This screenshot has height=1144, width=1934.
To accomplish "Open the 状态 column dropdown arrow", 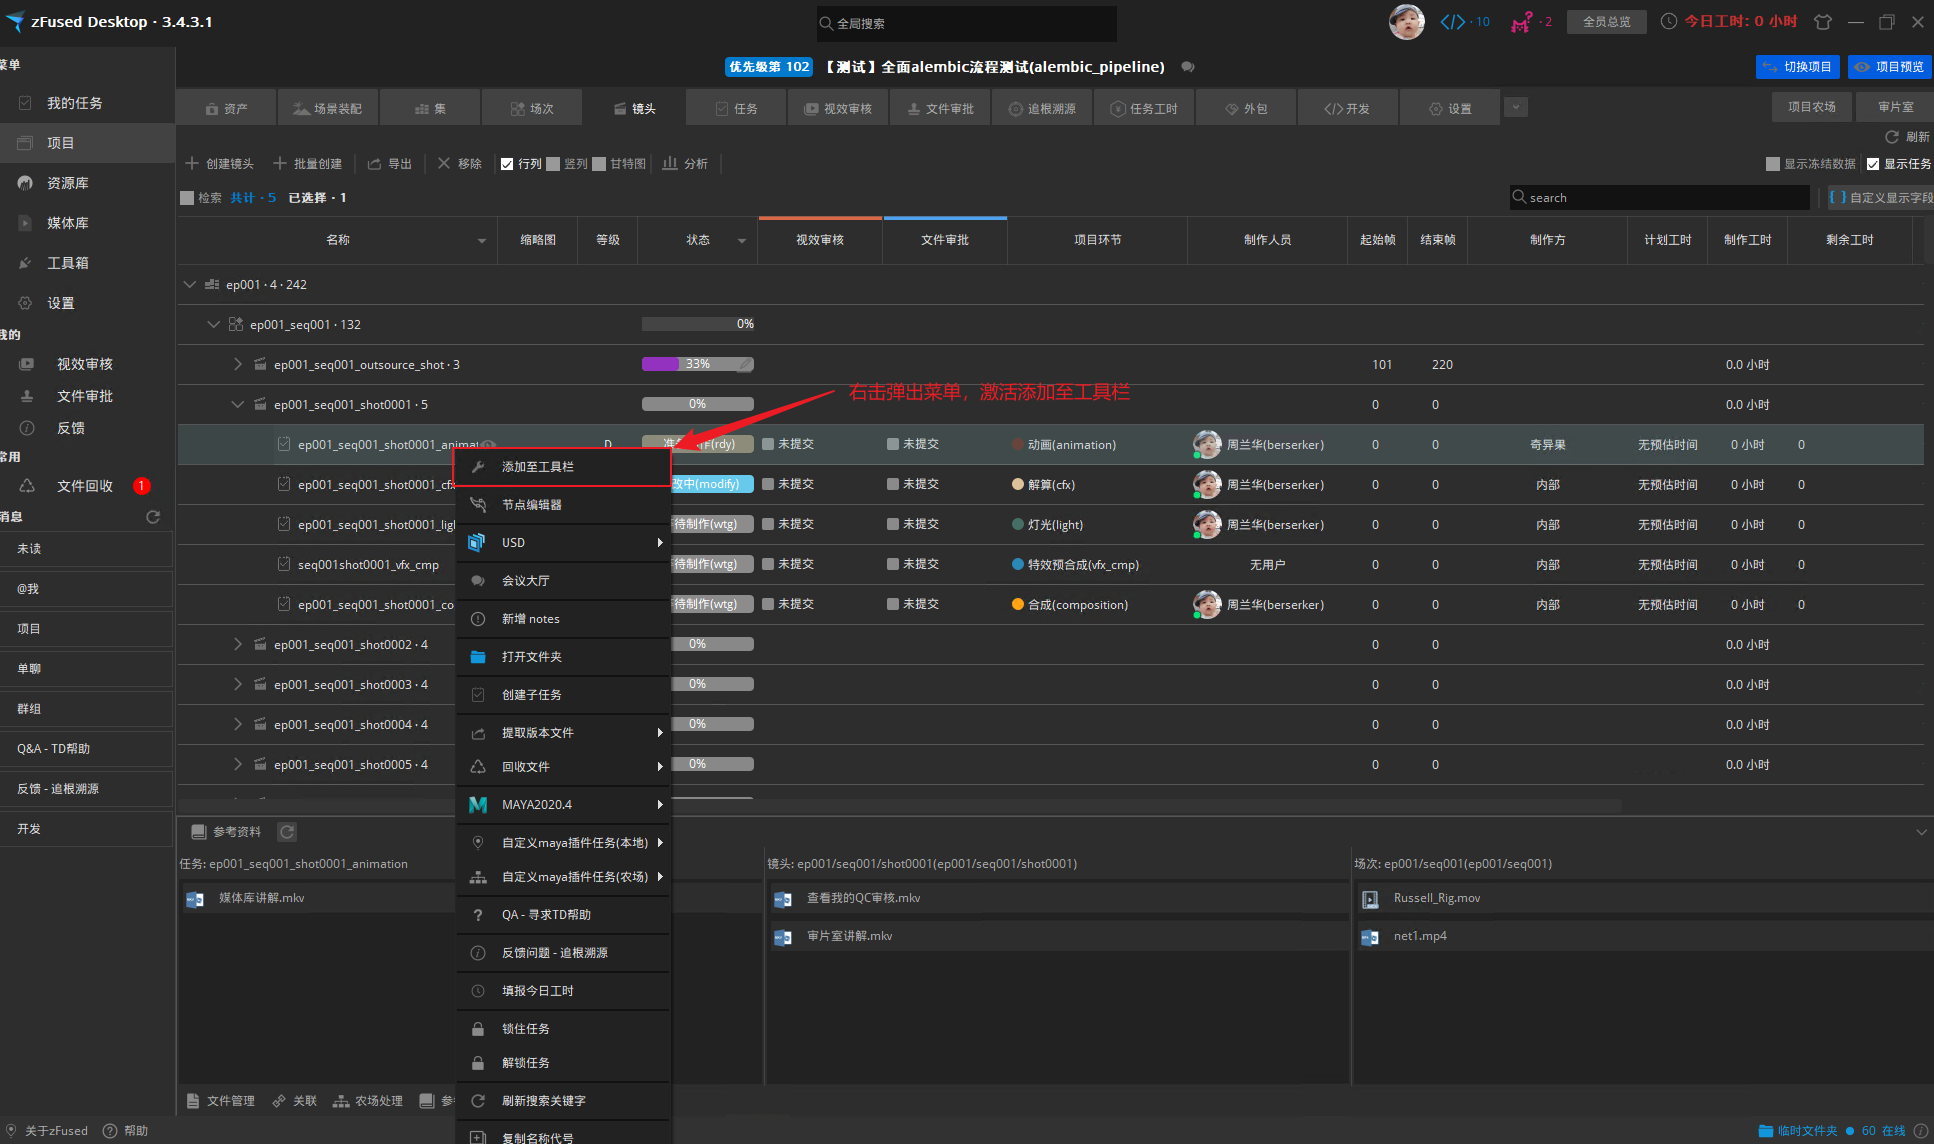I will [742, 241].
